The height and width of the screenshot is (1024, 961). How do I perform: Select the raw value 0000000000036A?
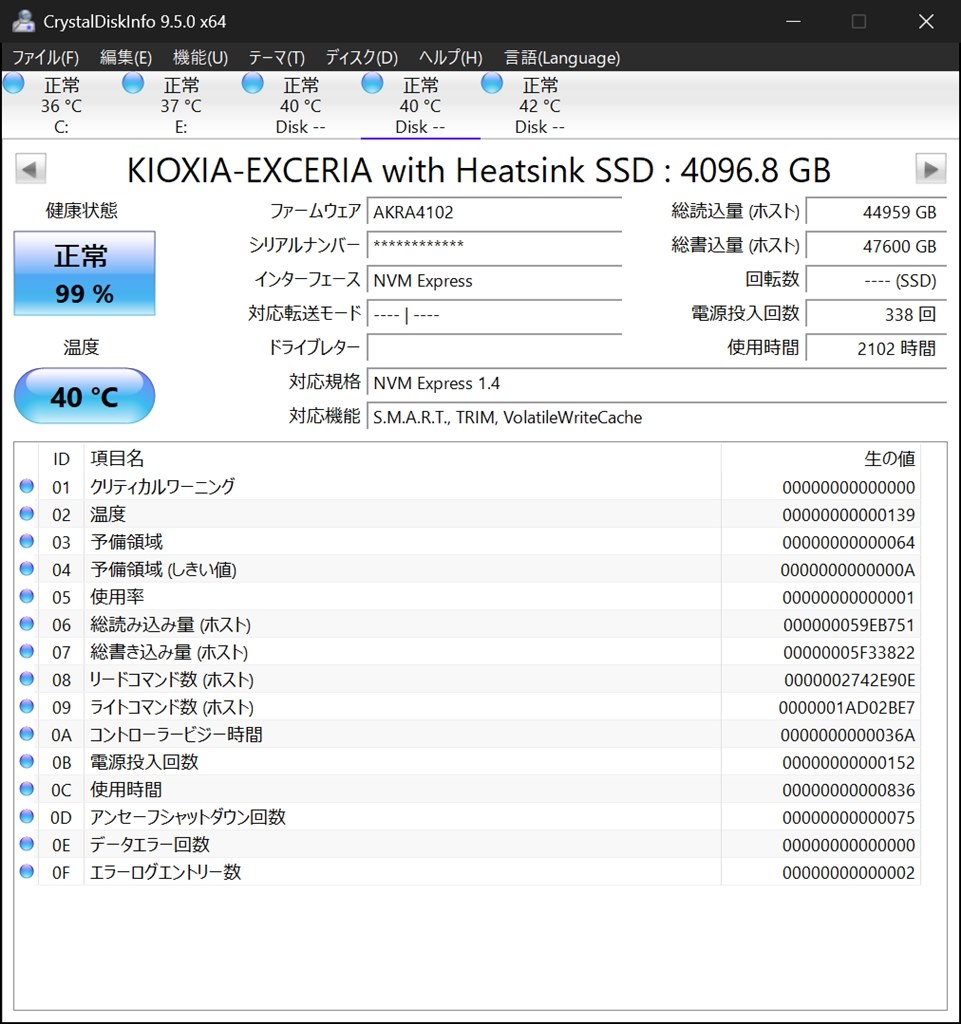(847, 735)
